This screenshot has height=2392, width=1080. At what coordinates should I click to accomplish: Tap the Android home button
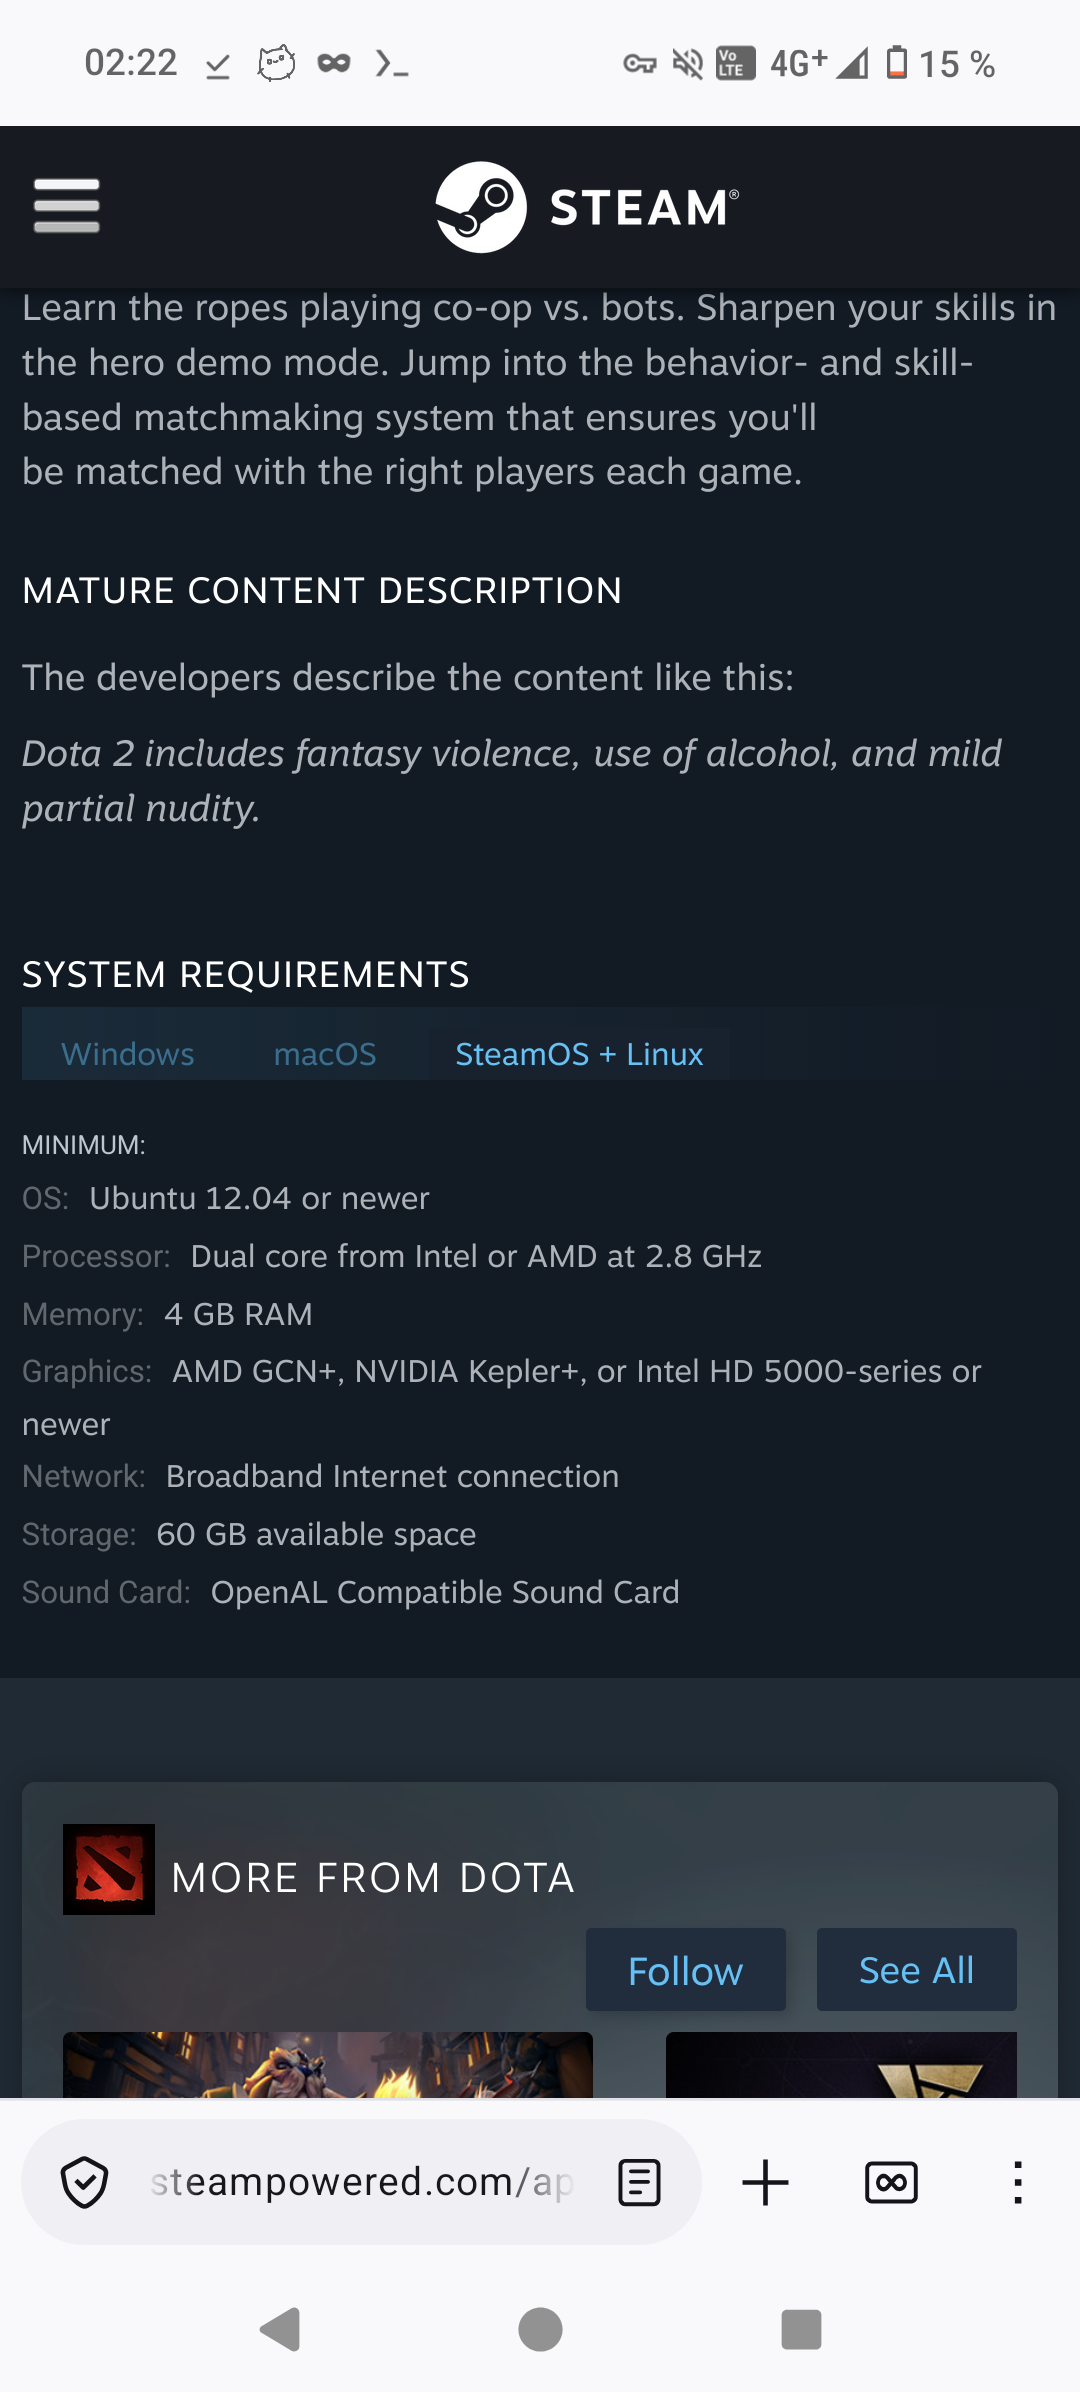(x=540, y=2330)
